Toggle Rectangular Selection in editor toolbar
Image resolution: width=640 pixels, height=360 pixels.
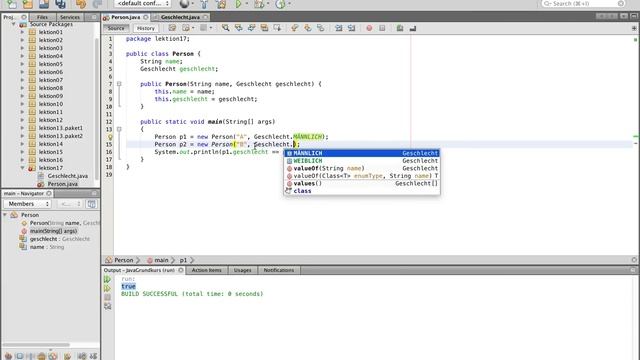click(x=278, y=28)
